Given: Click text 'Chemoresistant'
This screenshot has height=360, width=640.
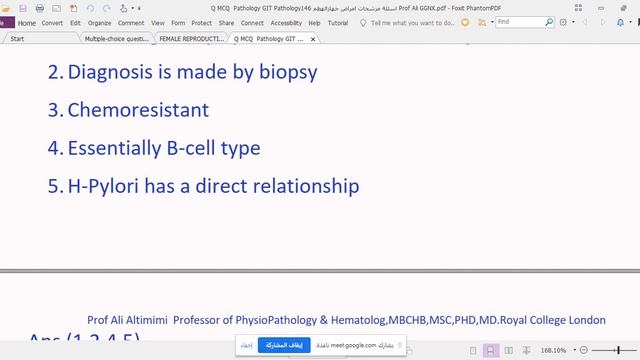Looking at the screenshot, I should click(138, 110).
